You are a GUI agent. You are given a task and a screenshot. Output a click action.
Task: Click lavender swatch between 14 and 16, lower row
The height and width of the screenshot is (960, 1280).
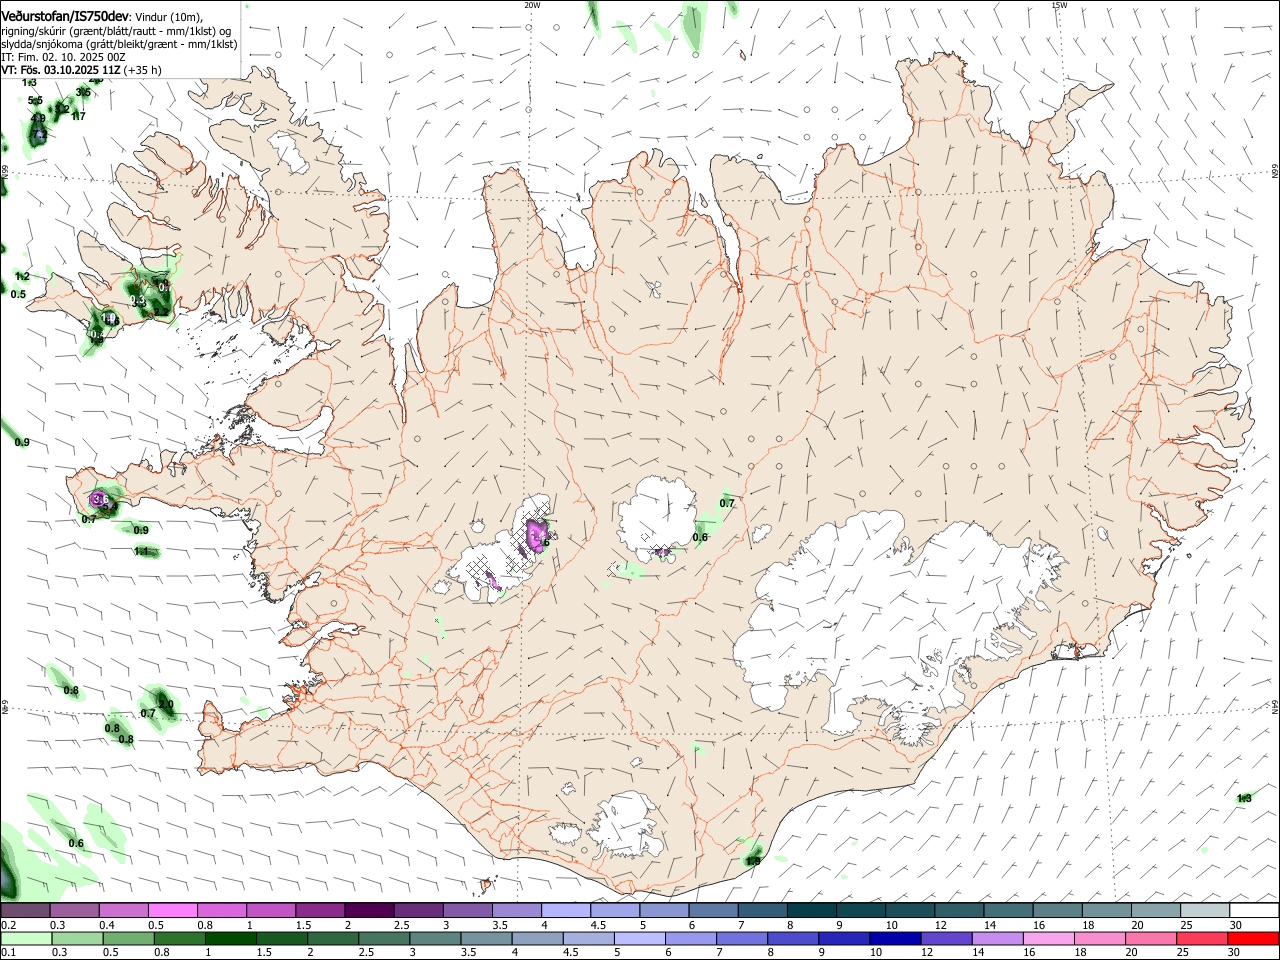pyautogui.click(x=997, y=938)
